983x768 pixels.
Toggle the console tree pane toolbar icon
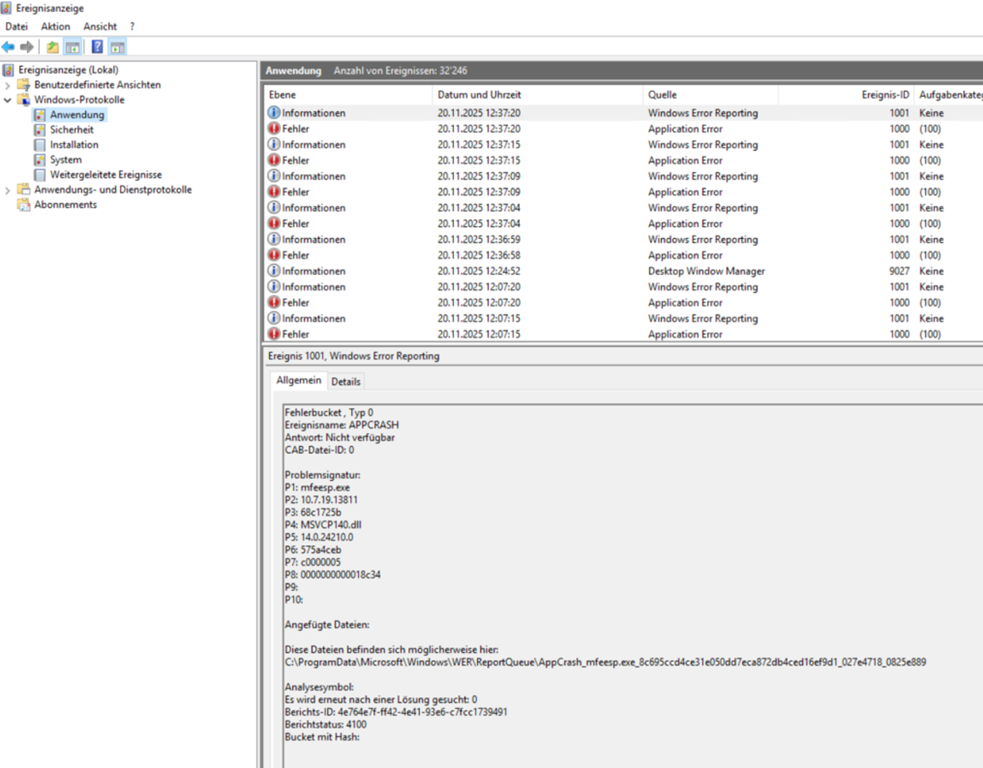point(72,47)
